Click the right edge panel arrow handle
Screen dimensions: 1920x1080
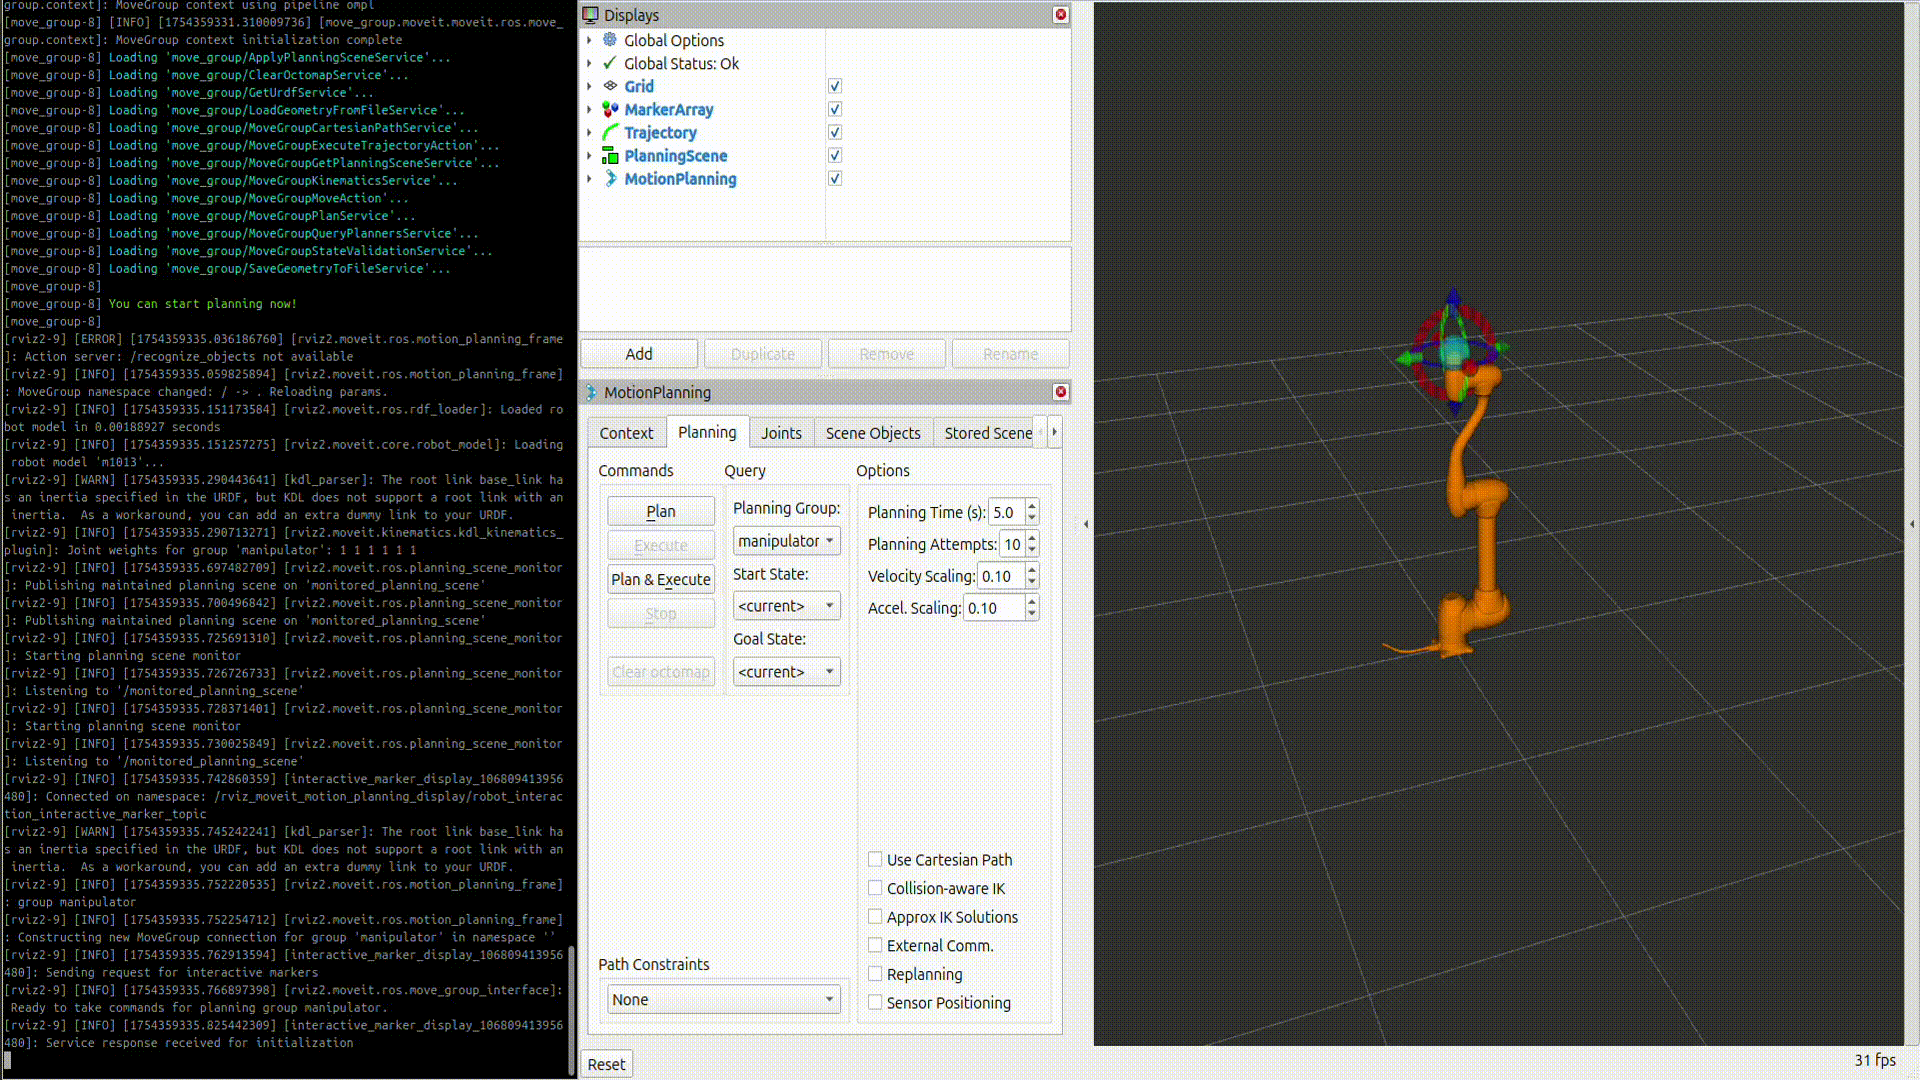pos(1912,524)
